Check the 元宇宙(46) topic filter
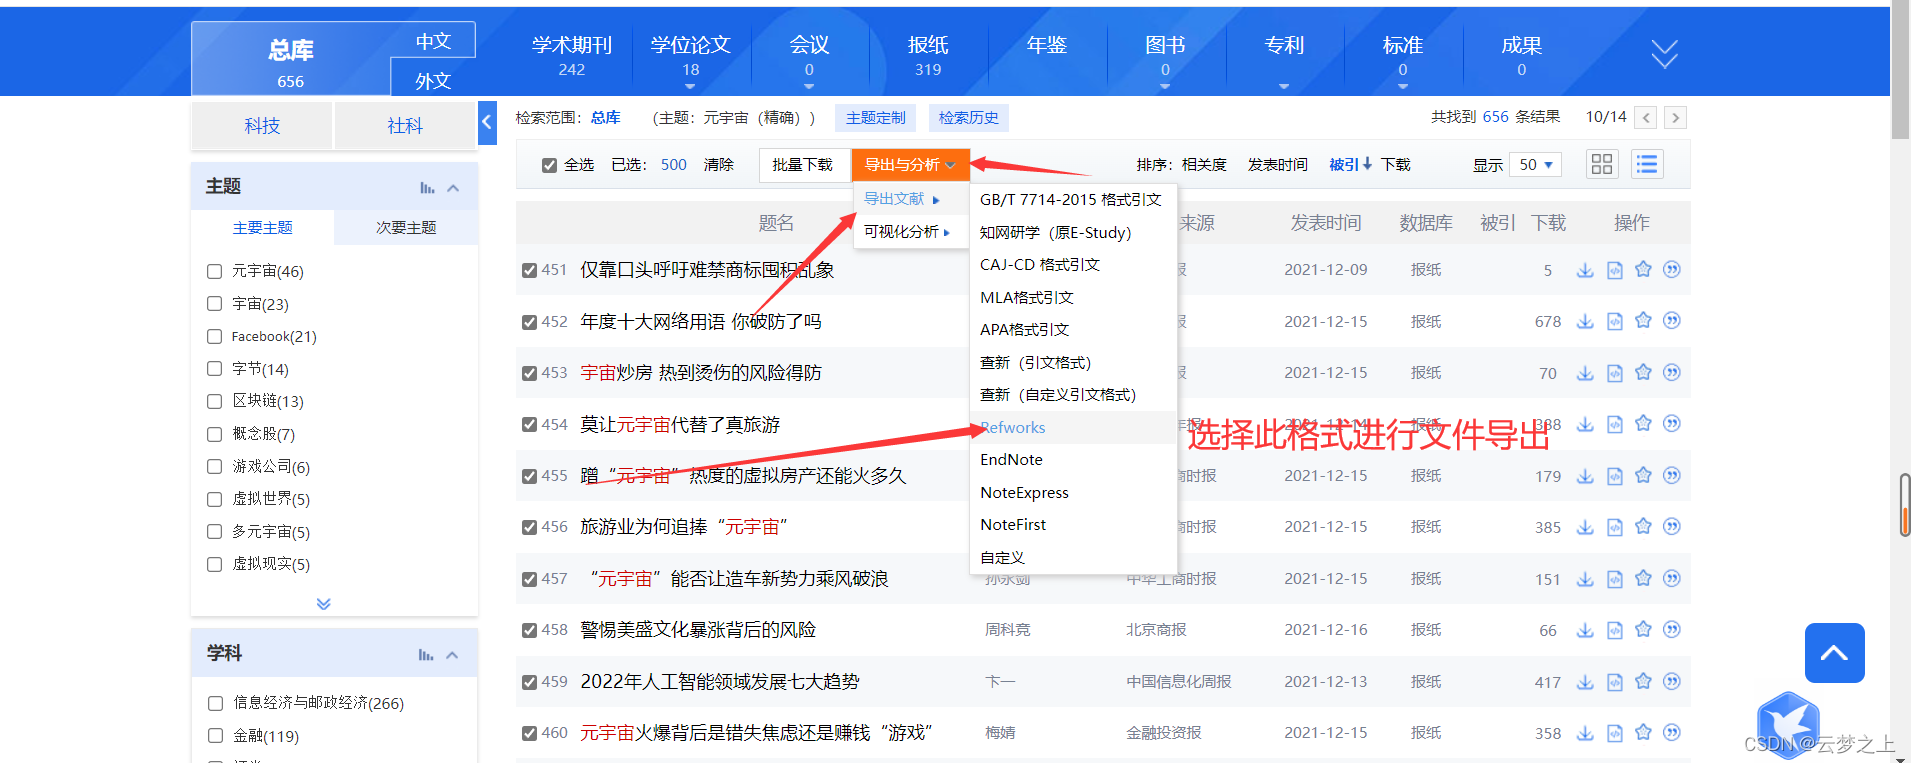 (x=214, y=271)
